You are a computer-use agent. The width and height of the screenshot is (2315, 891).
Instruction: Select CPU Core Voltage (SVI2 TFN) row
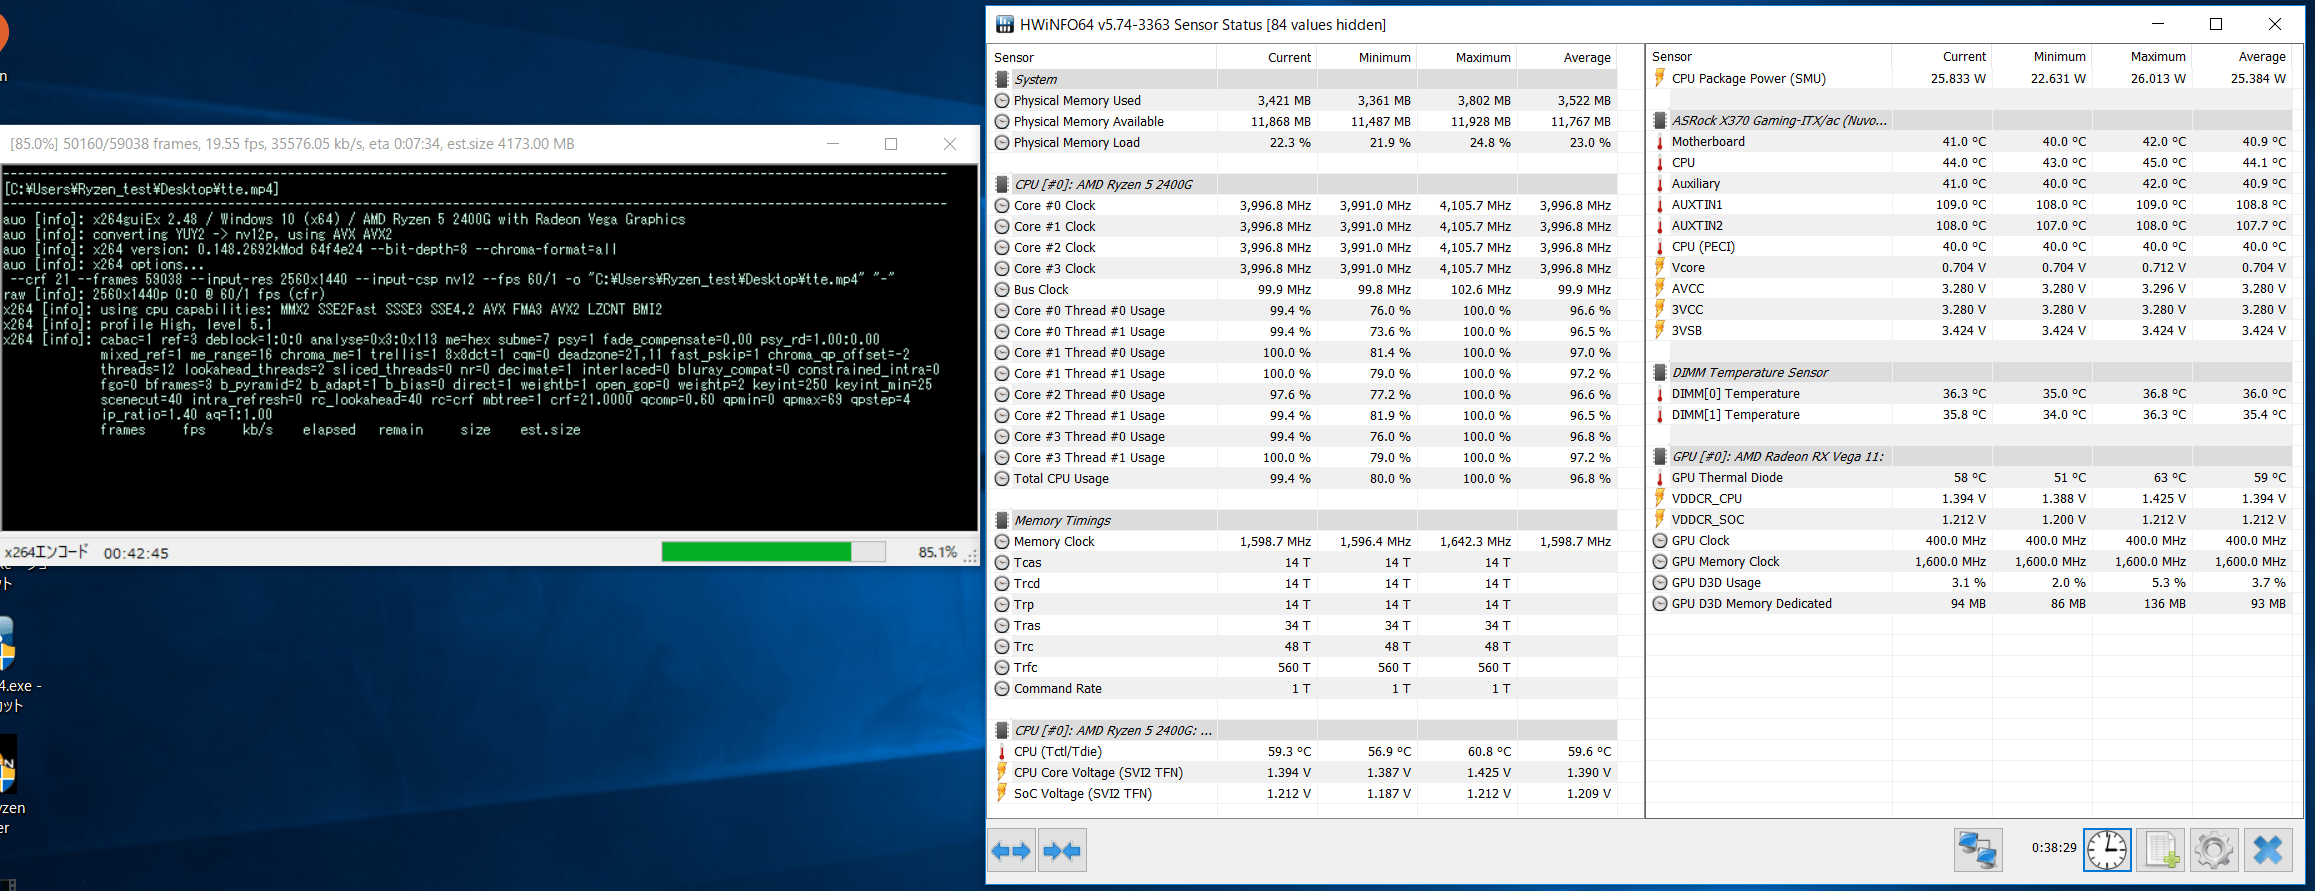1302,772
